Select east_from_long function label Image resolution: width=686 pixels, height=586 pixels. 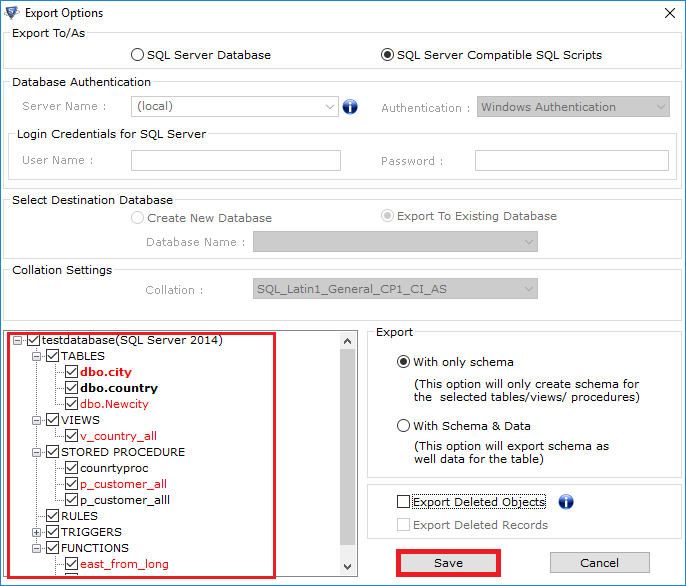[x=124, y=564]
